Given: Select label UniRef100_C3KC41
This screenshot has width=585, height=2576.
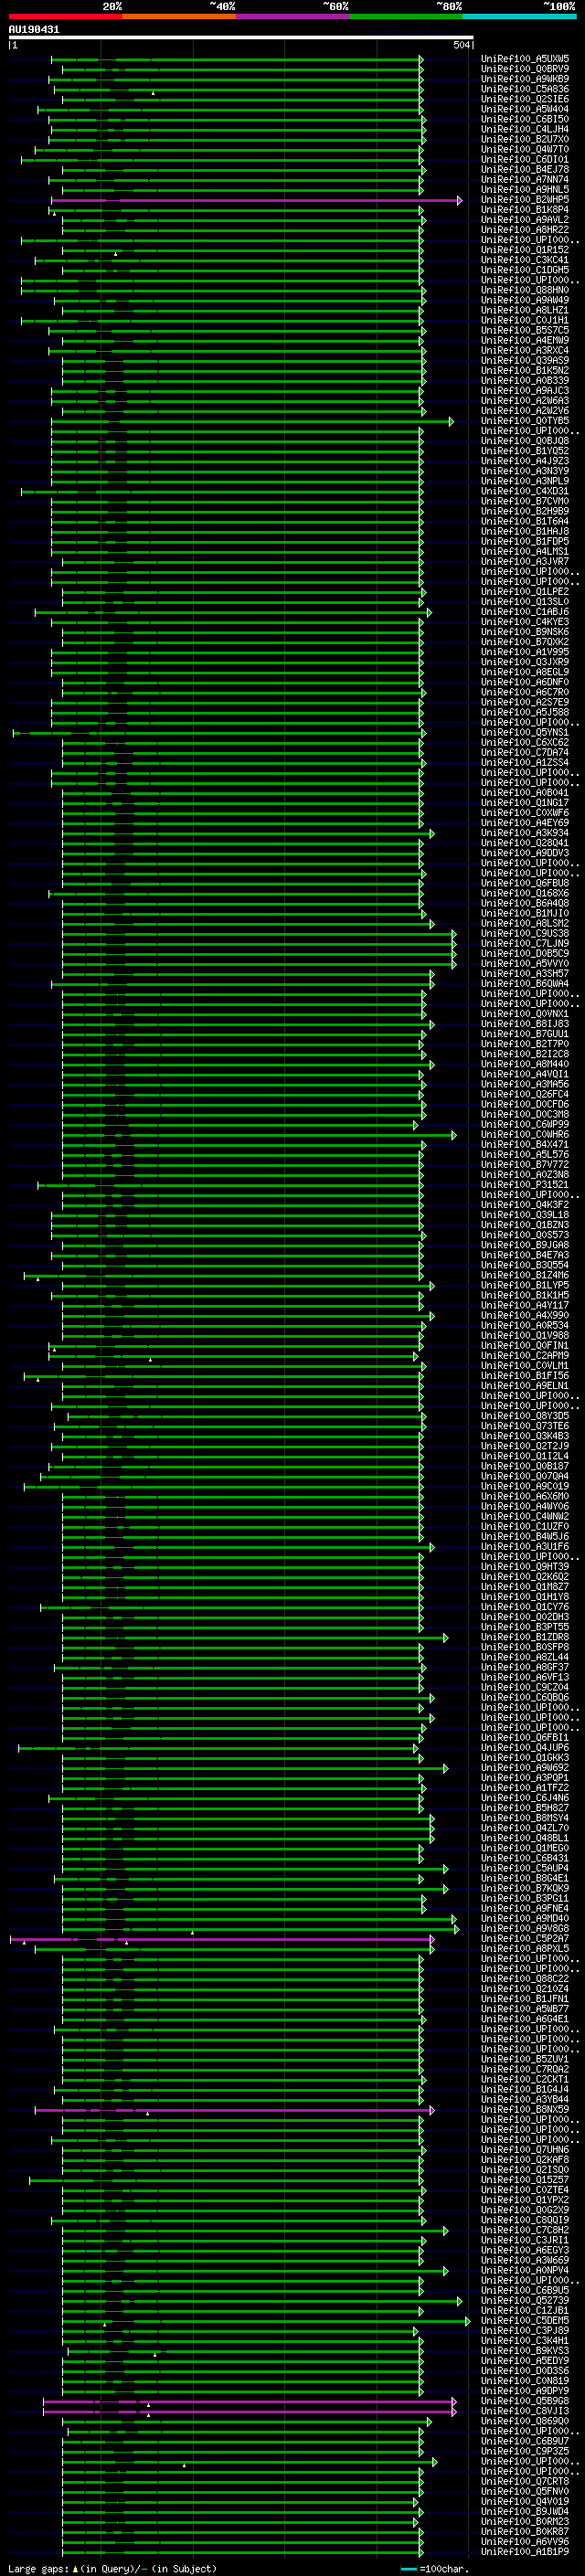Looking at the screenshot, I should (x=525, y=261).
